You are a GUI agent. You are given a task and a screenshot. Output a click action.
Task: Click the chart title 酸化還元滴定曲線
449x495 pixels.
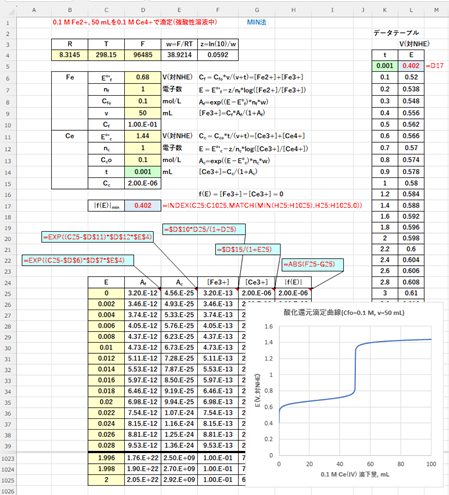344,313
